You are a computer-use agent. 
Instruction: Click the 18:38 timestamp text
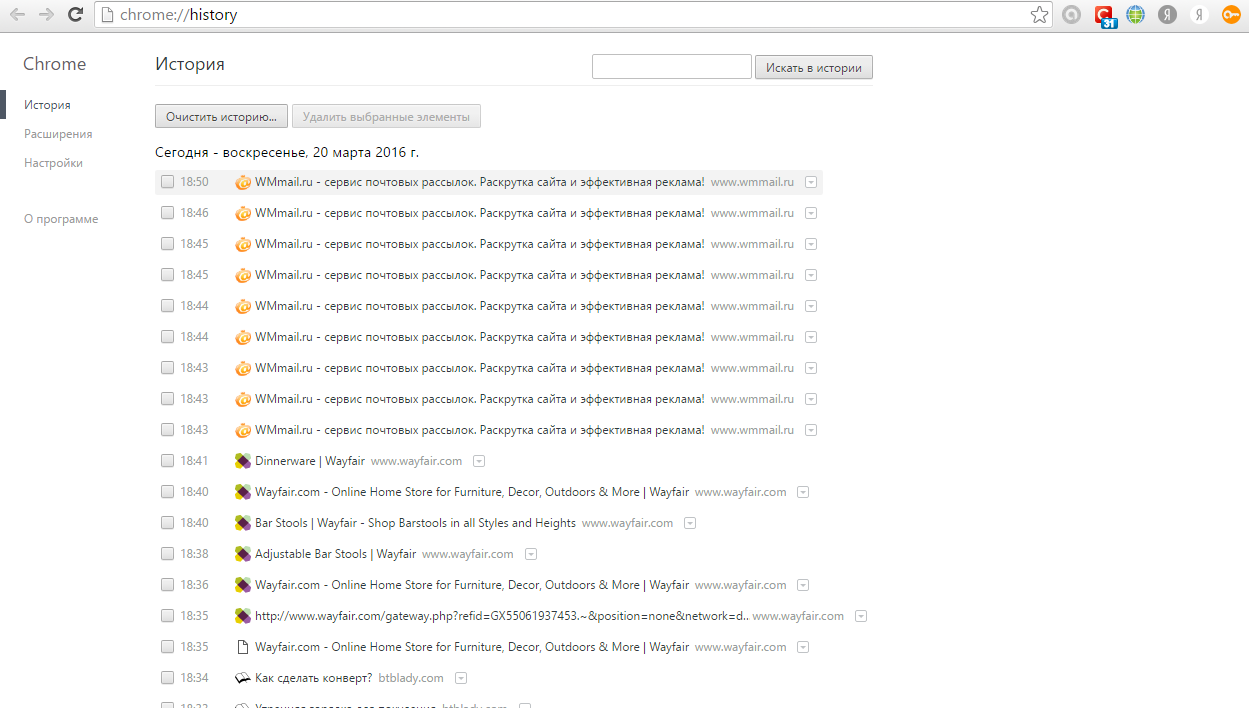click(194, 554)
